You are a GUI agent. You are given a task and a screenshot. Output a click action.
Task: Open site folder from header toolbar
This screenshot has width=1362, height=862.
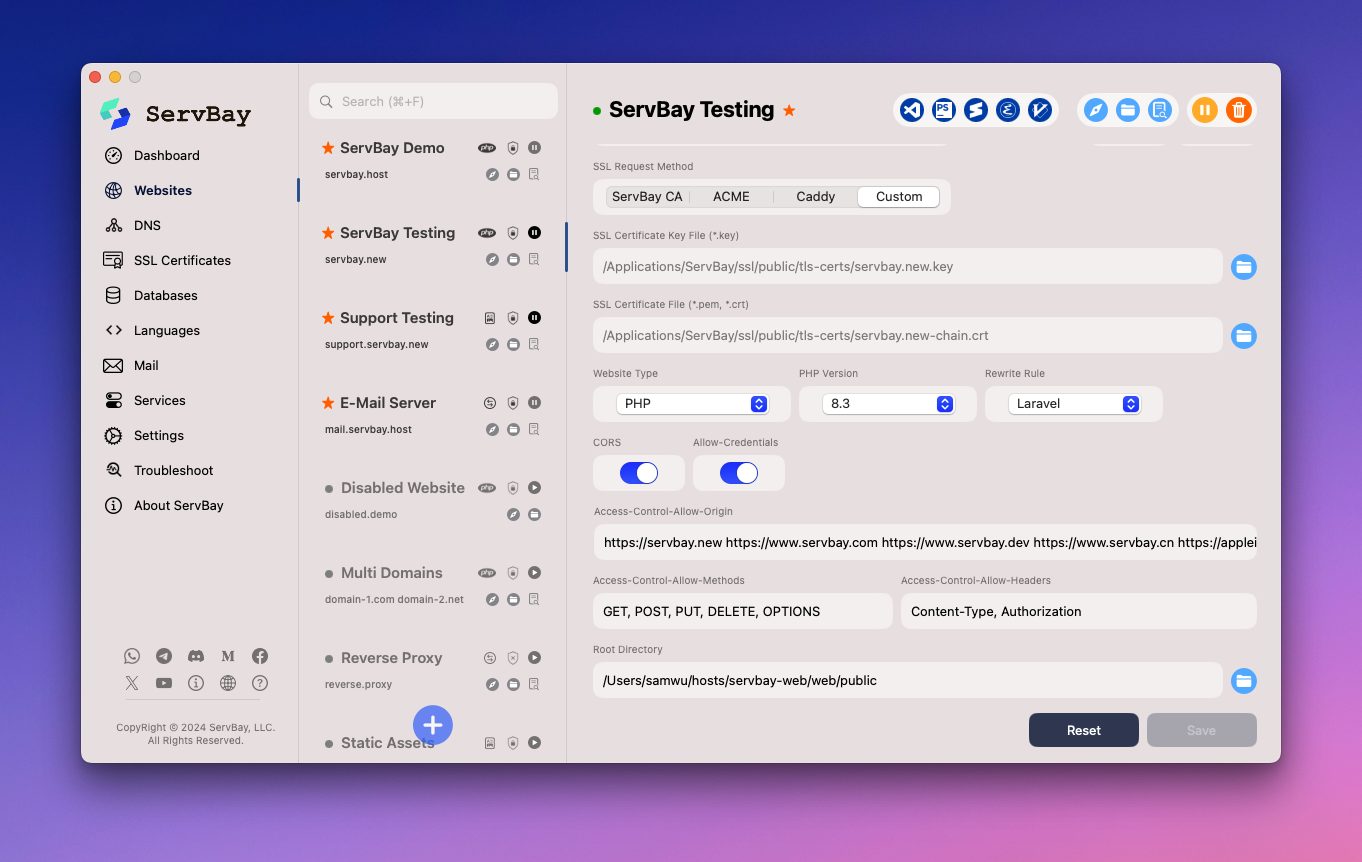(x=1128, y=110)
